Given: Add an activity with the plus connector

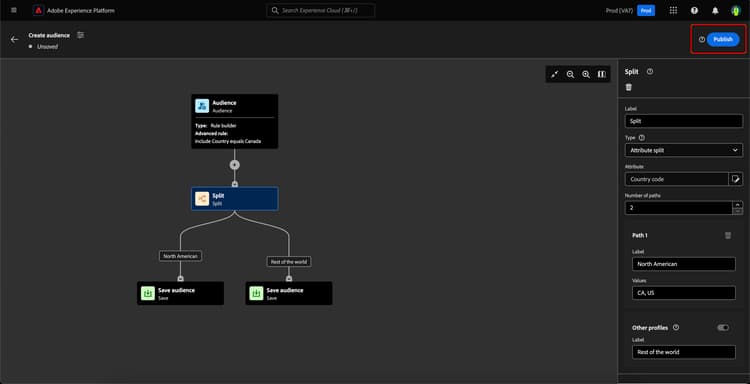Looking at the screenshot, I should (x=234, y=165).
